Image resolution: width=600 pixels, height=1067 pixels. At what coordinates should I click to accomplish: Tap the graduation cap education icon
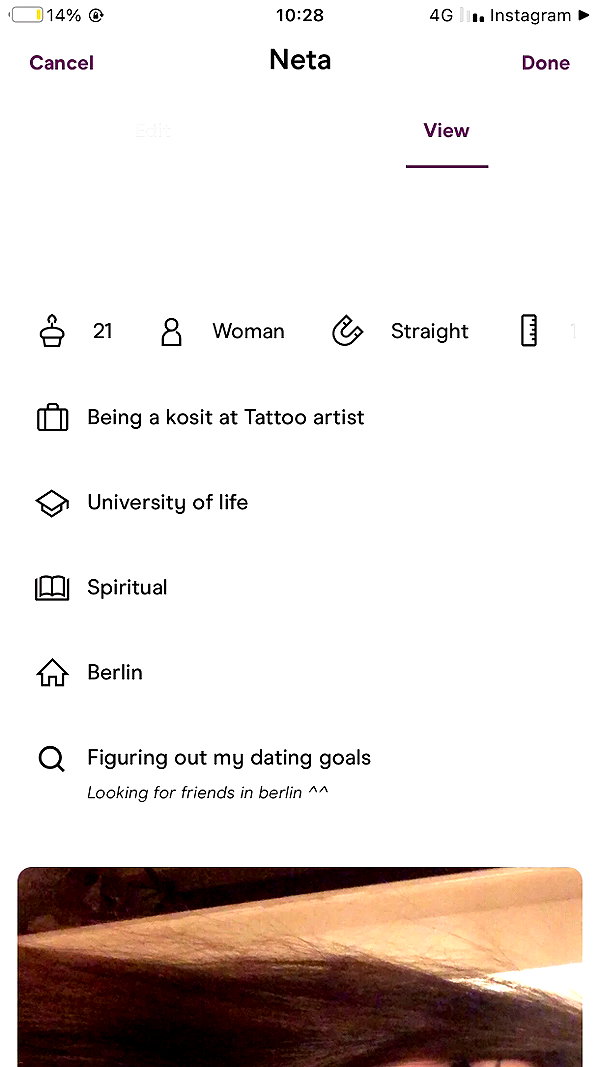tap(52, 503)
